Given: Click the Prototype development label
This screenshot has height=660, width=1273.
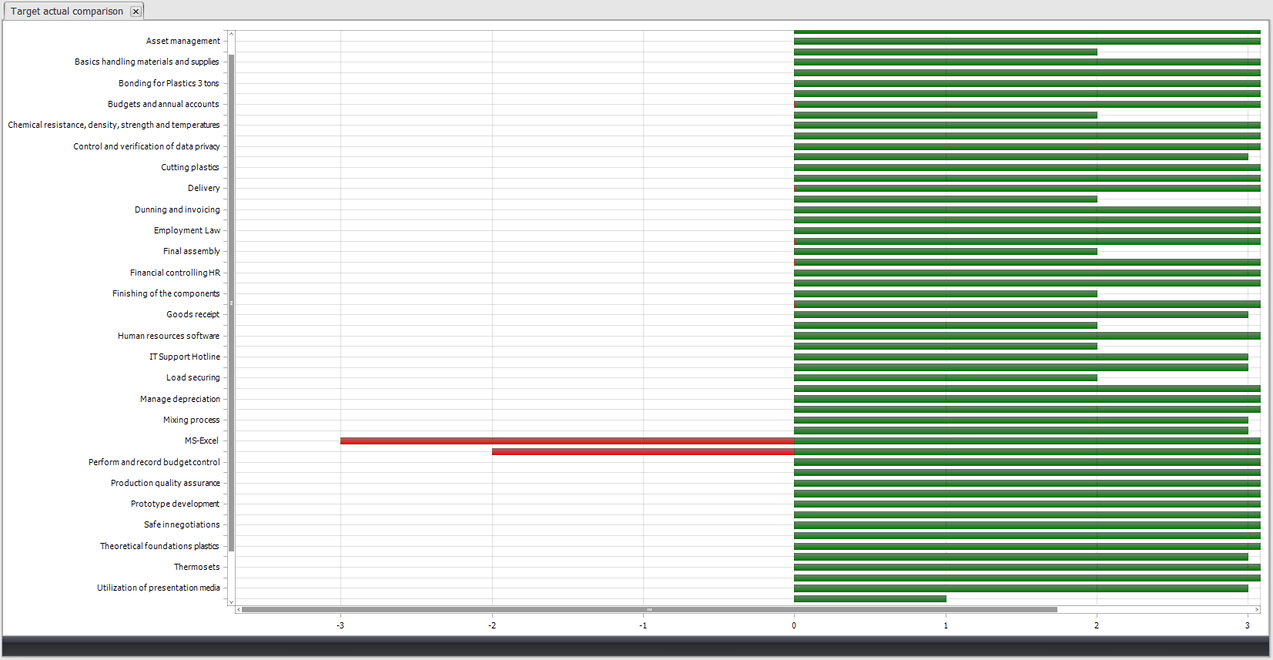Looking at the screenshot, I should point(174,504).
